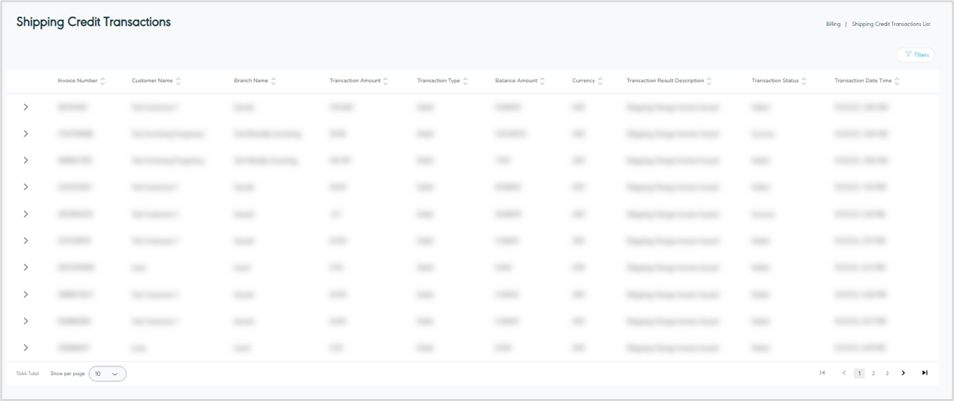This screenshot has height=401, width=954.
Task: Expand the fifth transaction row
Action: click(x=26, y=214)
